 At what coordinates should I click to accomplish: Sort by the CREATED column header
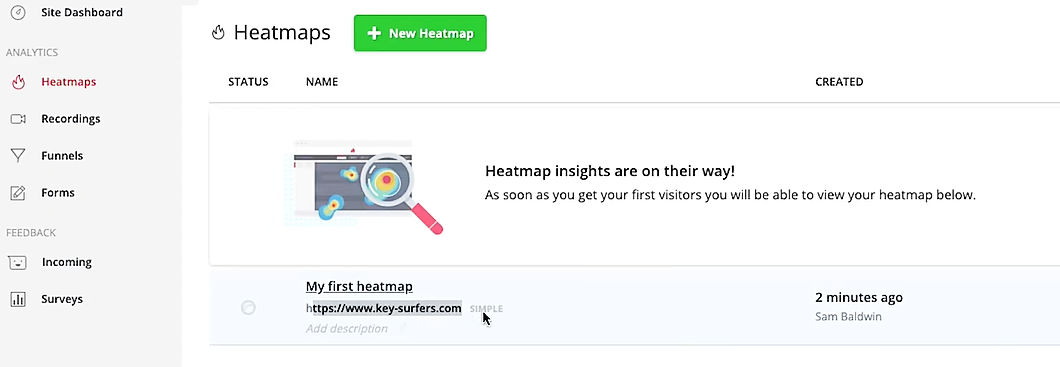[x=839, y=82]
